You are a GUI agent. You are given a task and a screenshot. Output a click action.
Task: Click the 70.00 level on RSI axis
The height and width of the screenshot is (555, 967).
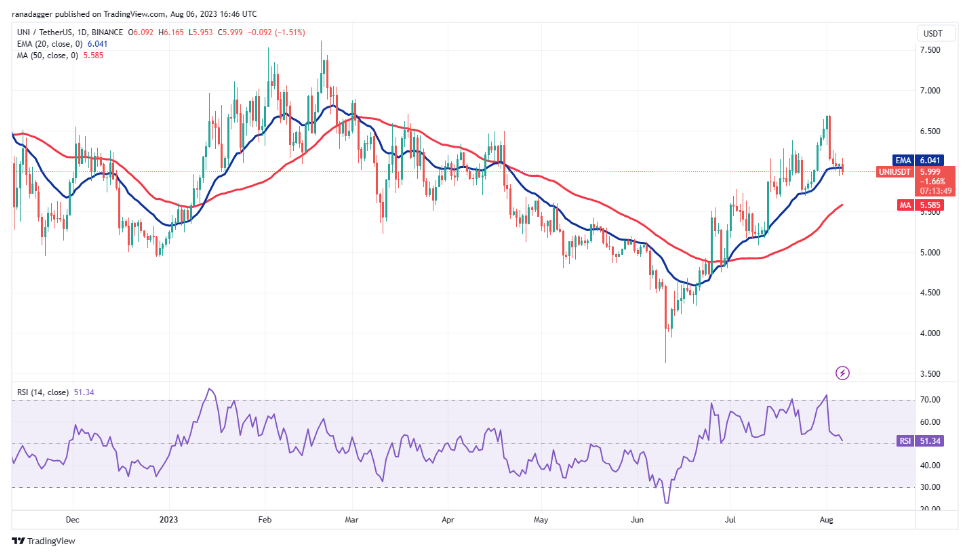[x=930, y=400]
